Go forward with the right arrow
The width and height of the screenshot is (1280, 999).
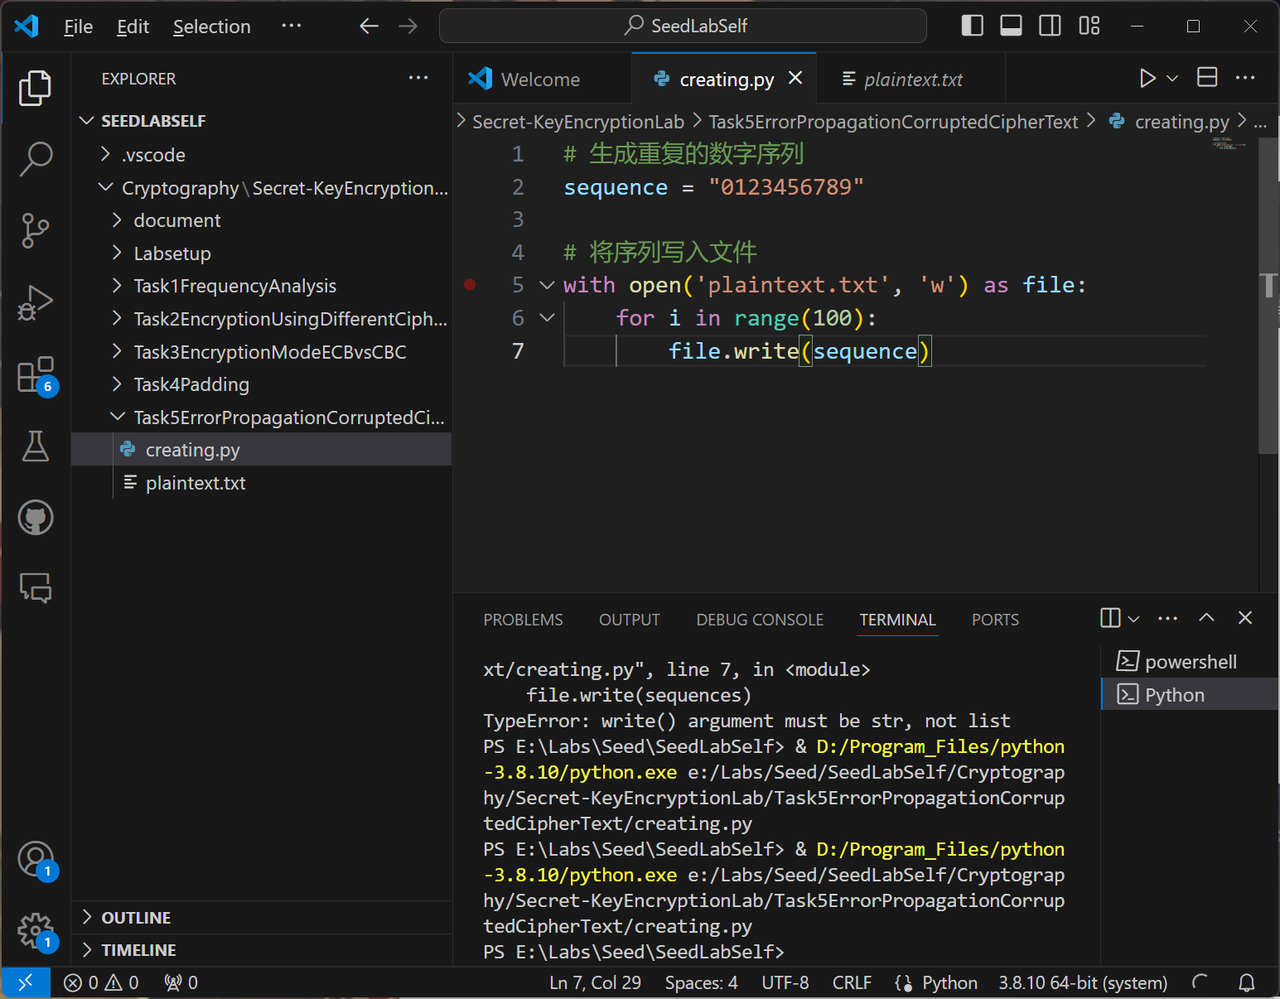click(408, 26)
